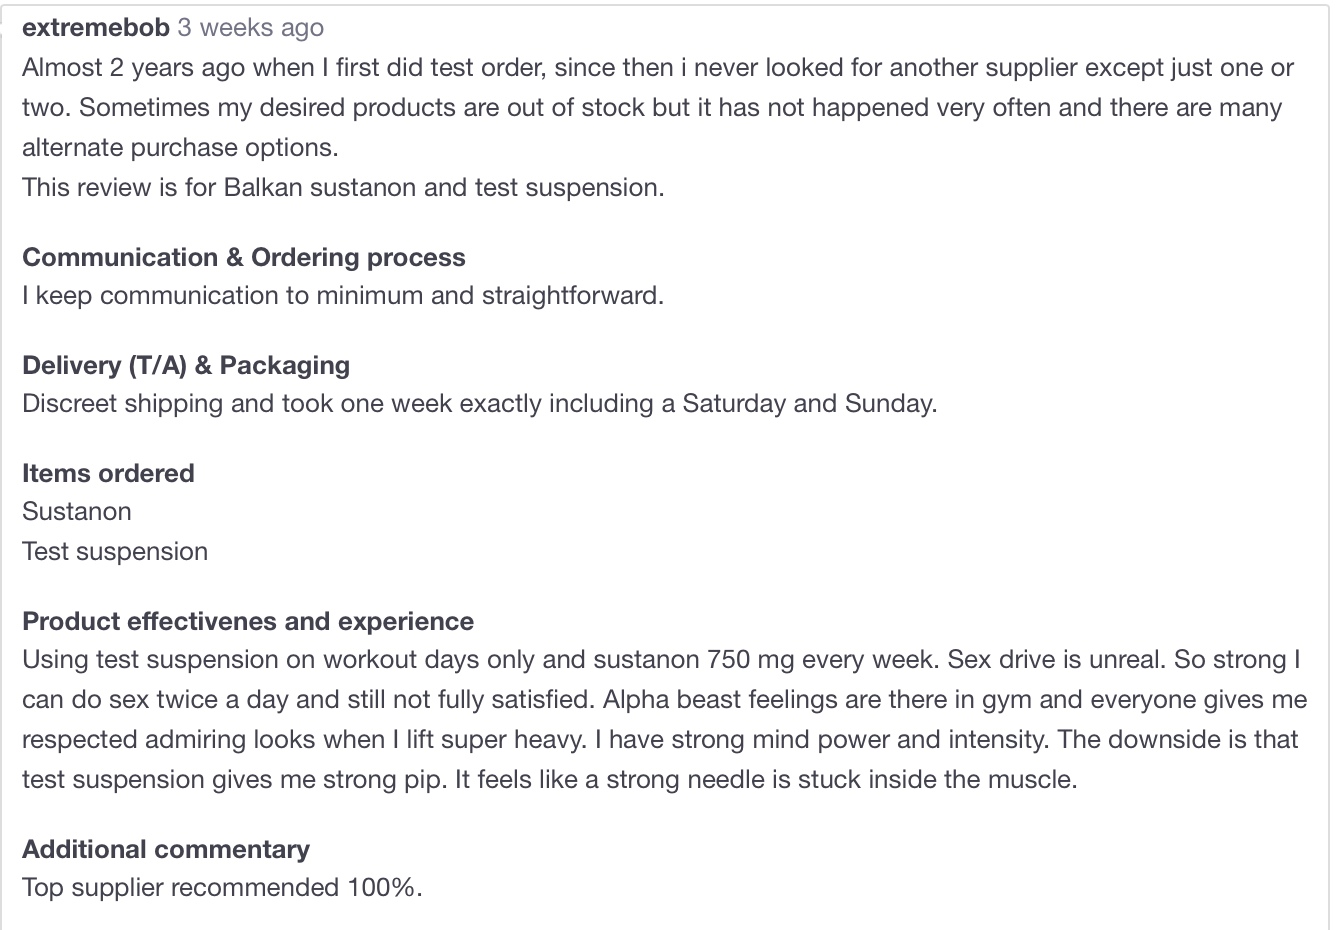The width and height of the screenshot is (1336, 930).
Task: Click the sentence "I keep communication to minimum"
Action: click(343, 295)
